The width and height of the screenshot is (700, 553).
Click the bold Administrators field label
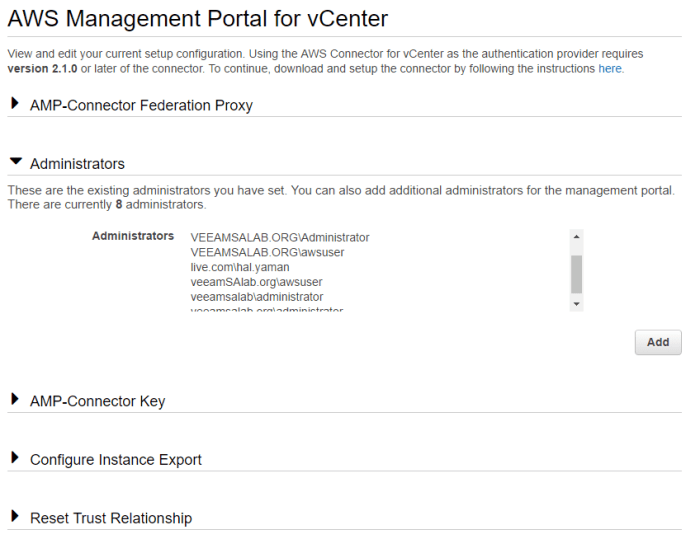[133, 236]
